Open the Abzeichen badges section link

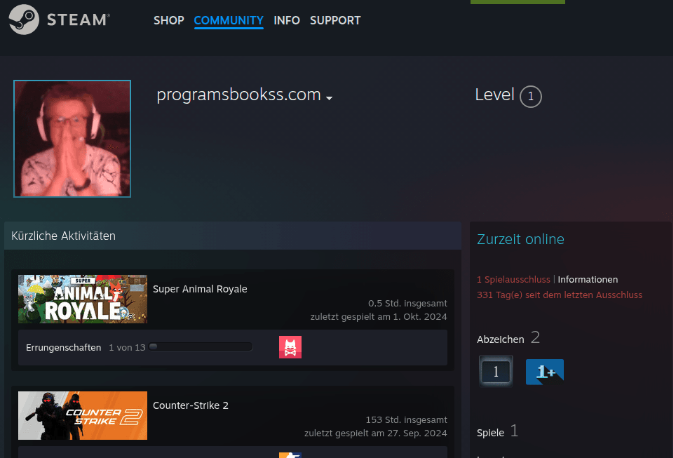(501, 339)
